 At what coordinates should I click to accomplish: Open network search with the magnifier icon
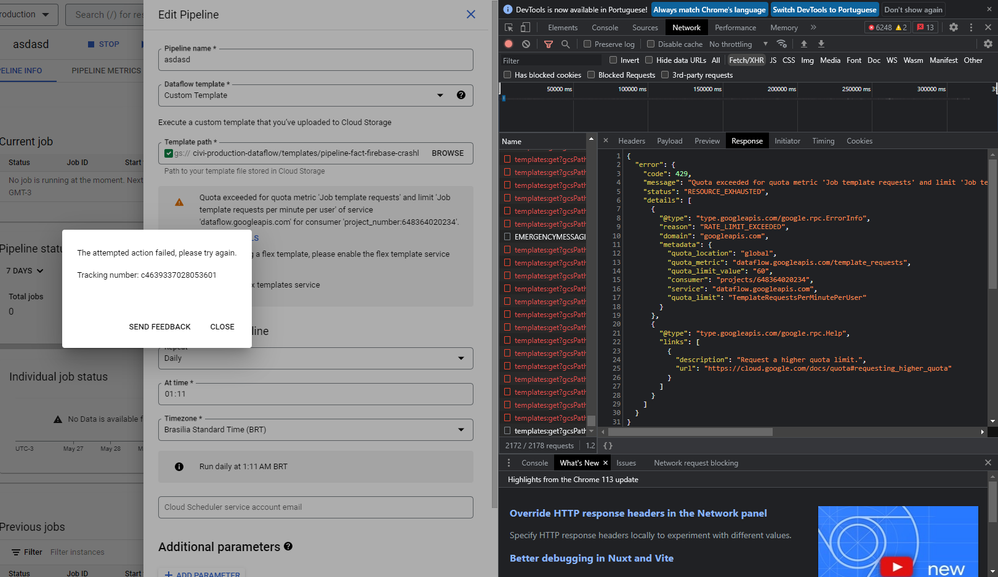click(565, 44)
